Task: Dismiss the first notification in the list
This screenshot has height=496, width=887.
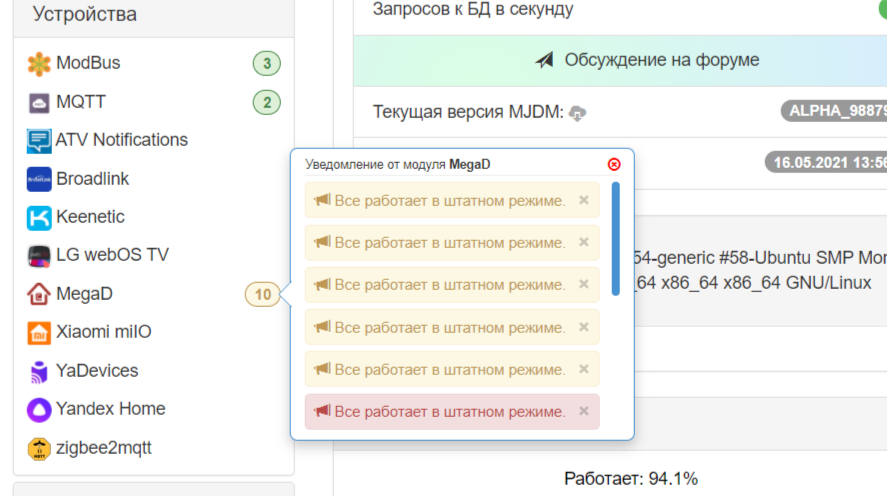Action: (x=584, y=200)
